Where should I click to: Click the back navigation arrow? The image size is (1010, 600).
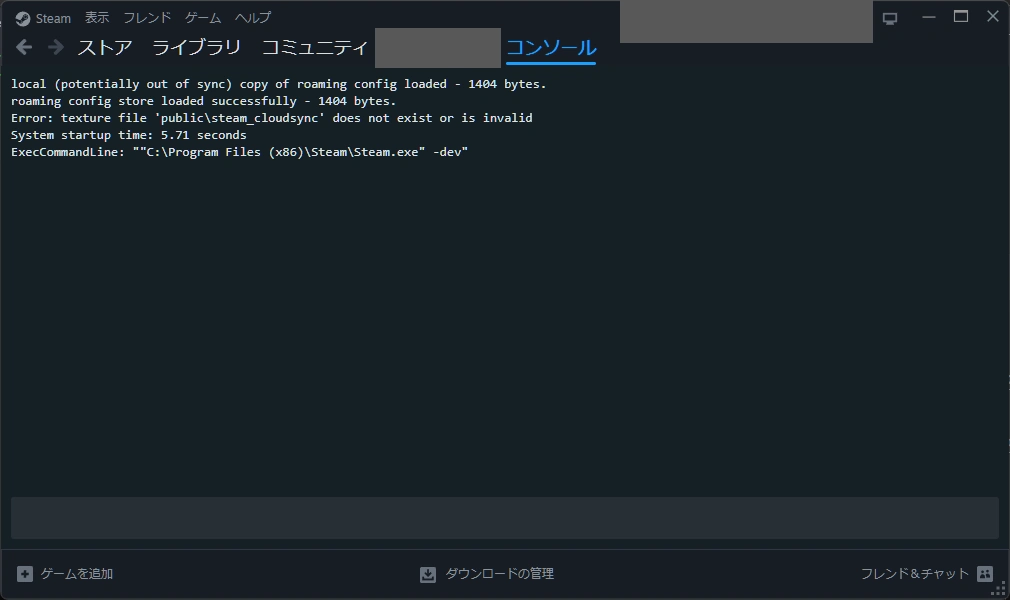pos(23,46)
